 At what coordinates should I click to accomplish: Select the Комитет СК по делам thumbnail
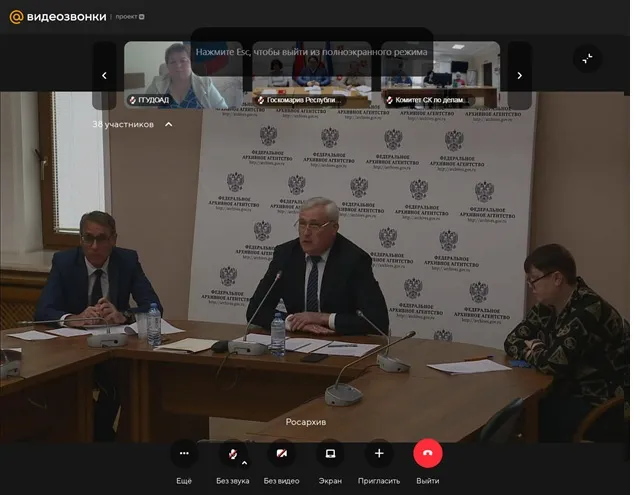click(x=440, y=75)
